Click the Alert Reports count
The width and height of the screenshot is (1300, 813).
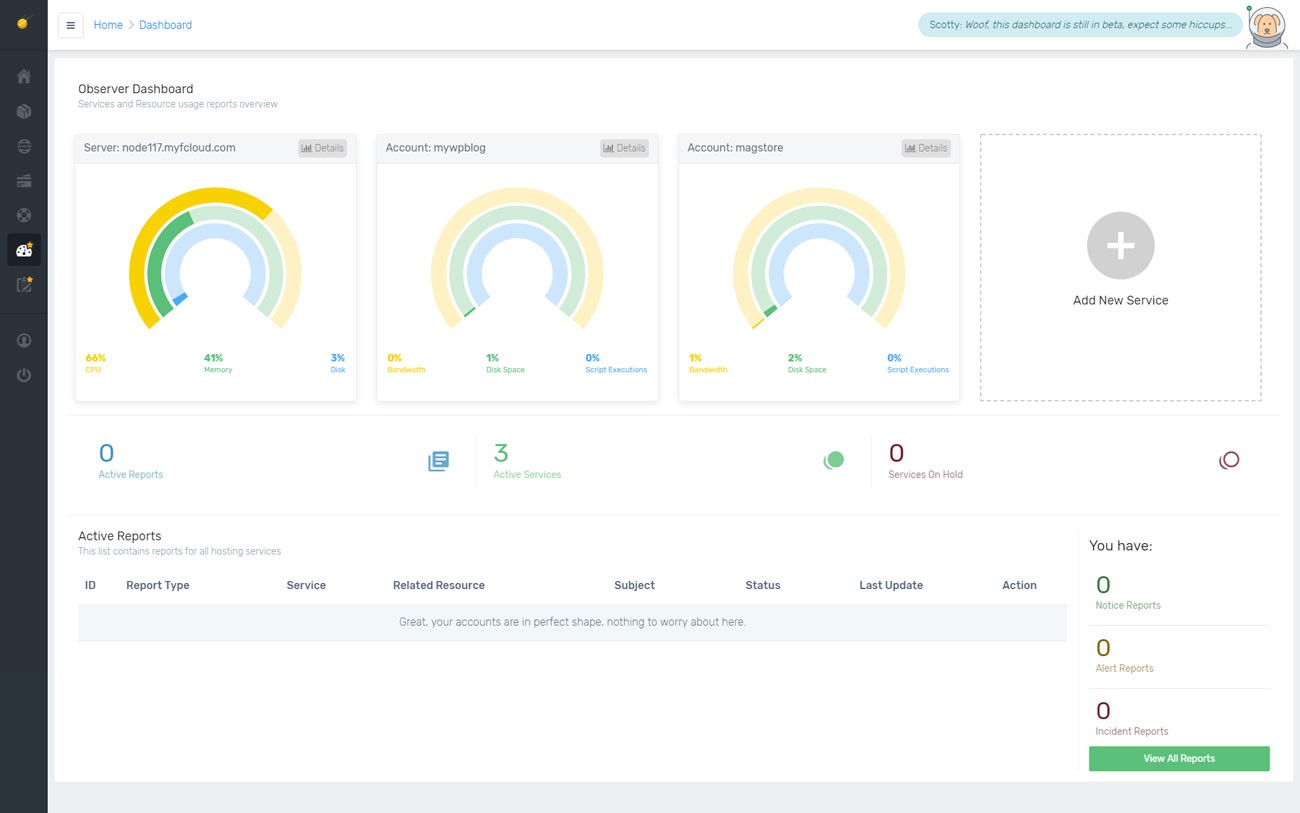coord(1103,648)
